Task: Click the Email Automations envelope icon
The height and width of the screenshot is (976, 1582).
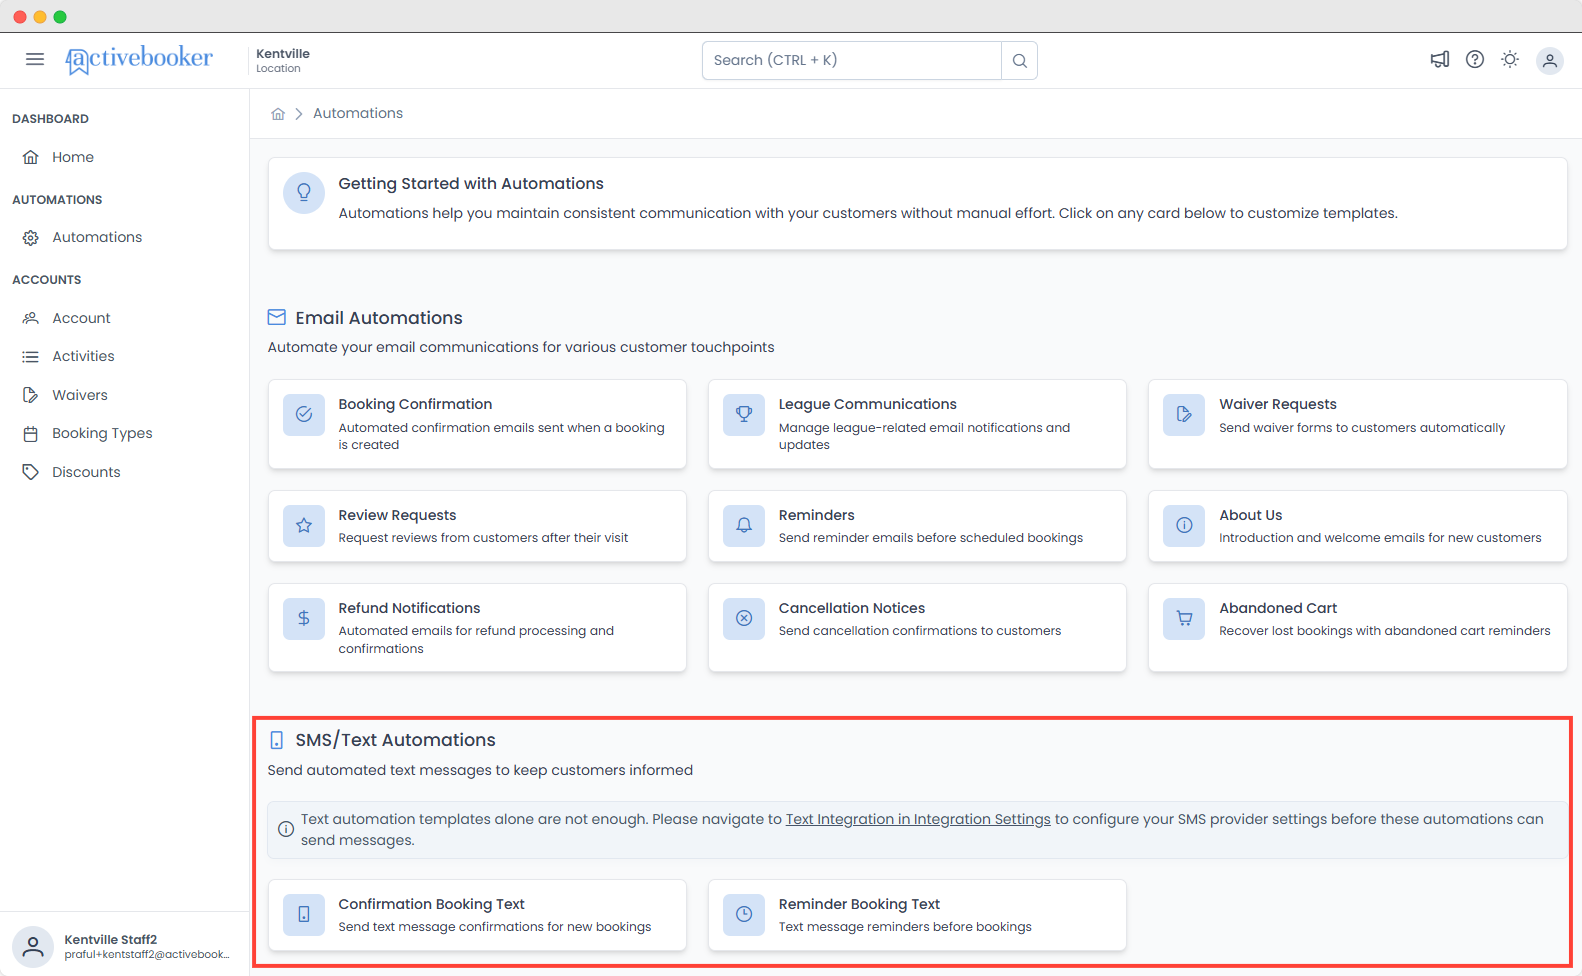Action: point(277,317)
